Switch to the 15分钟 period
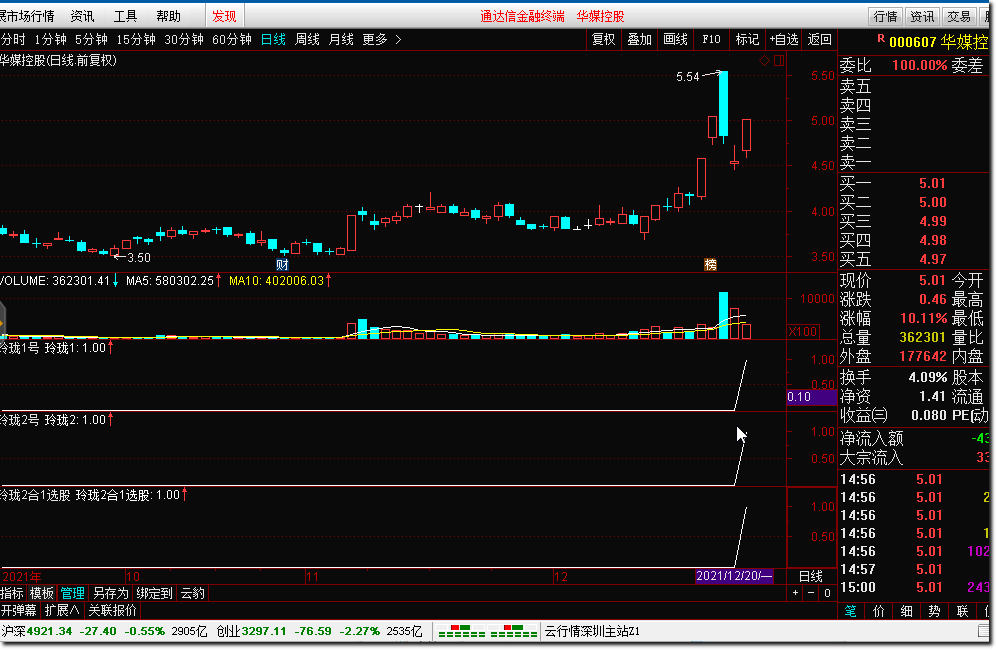 [x=136, y=39]
